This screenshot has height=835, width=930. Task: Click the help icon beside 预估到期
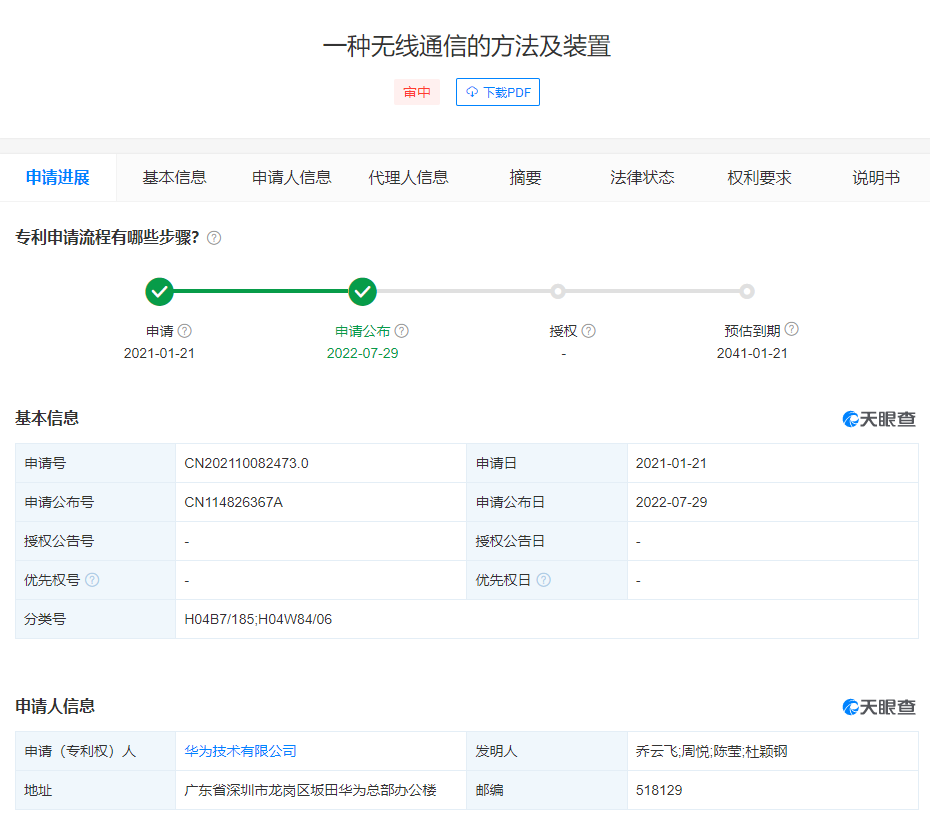pyautogui.click(x=791, y=329)
